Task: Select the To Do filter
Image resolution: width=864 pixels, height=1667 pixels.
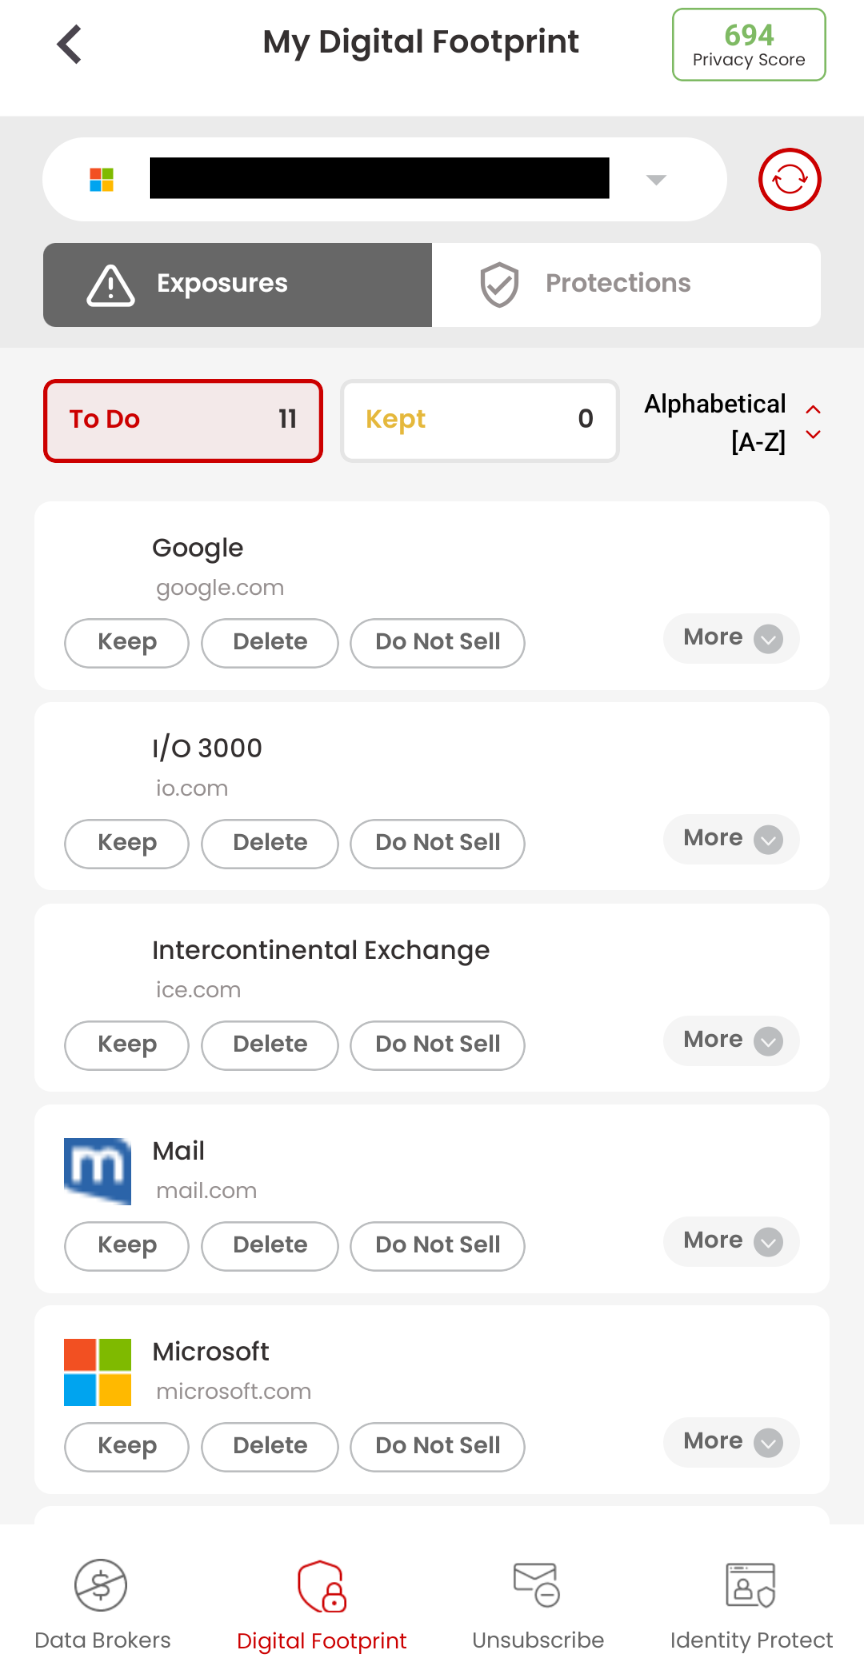Action: pos(183,420)
